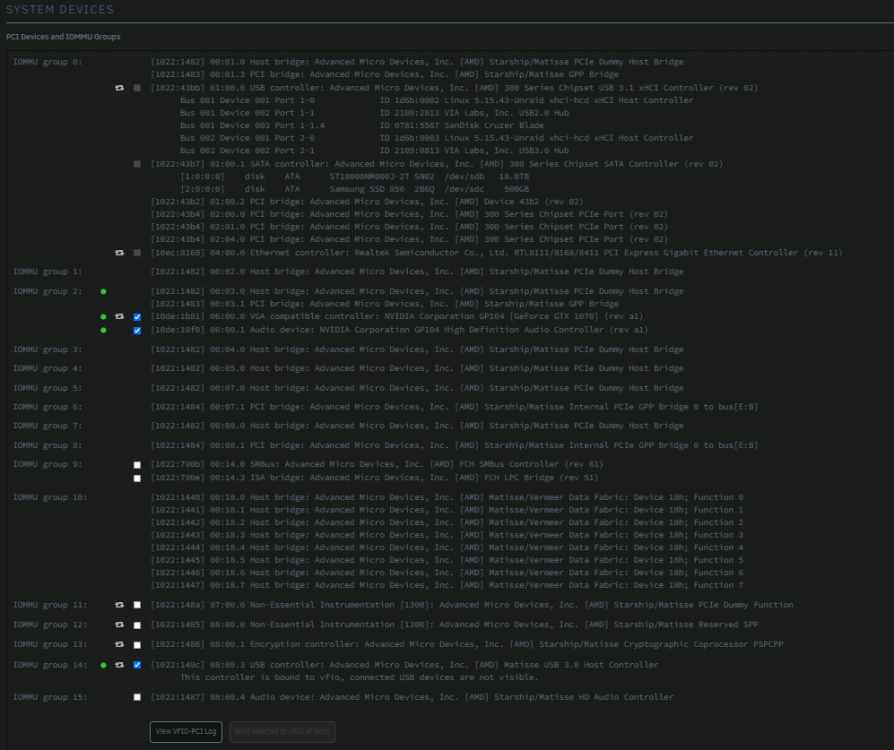
Task: Click green status dot beside IOMMU group 2
Action: point(103,291)
